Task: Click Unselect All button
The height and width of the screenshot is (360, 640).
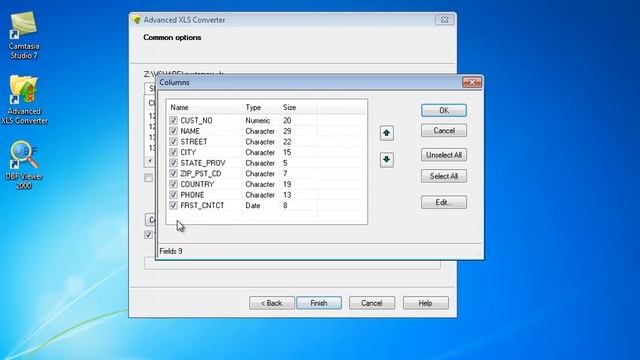Action: coord(444,155)
